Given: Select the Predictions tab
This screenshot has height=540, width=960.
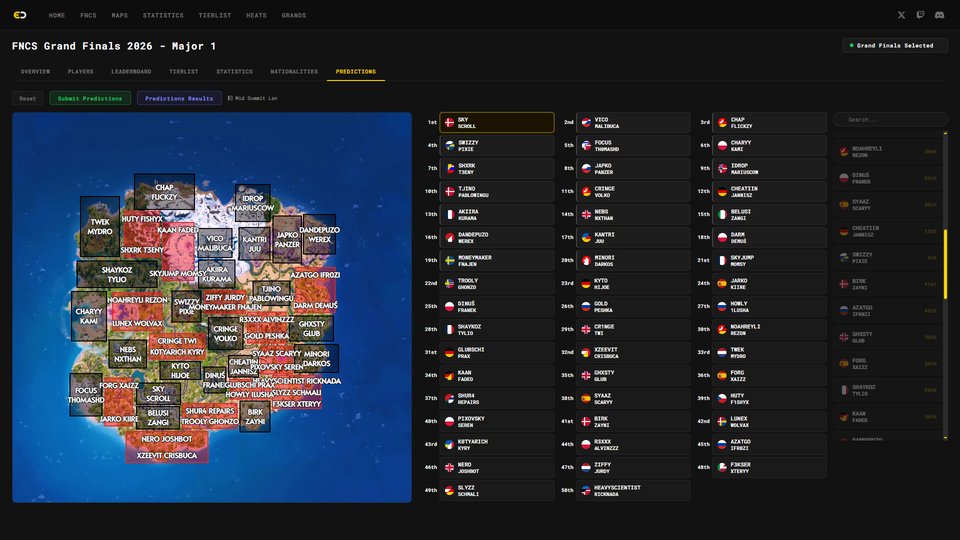Looking at the screenshot, I should 356,72.
